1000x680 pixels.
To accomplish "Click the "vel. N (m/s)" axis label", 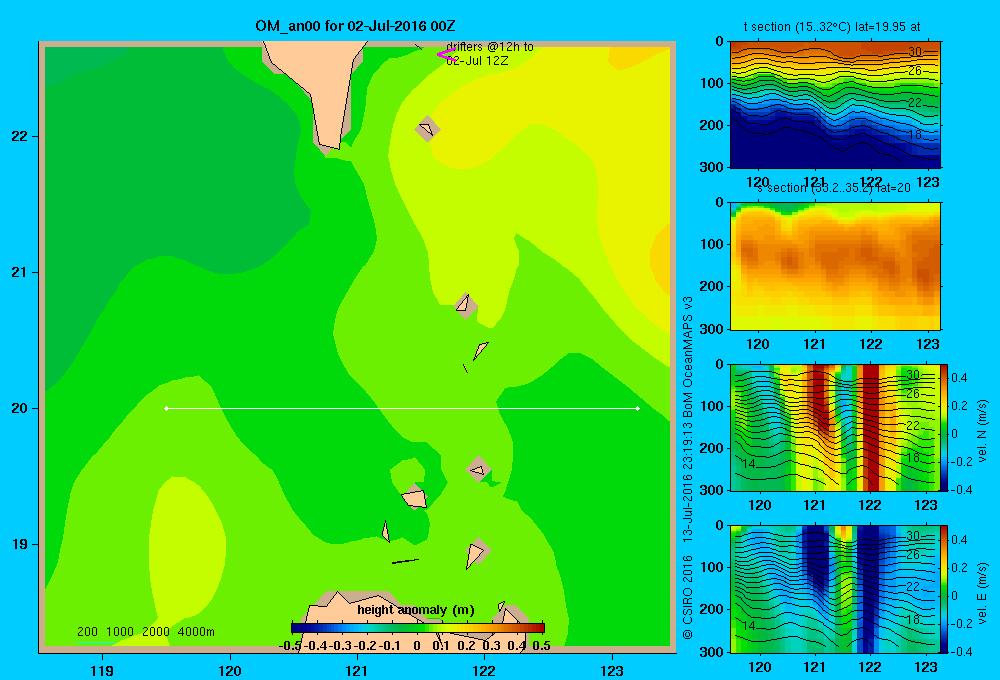I will point(982,431).
